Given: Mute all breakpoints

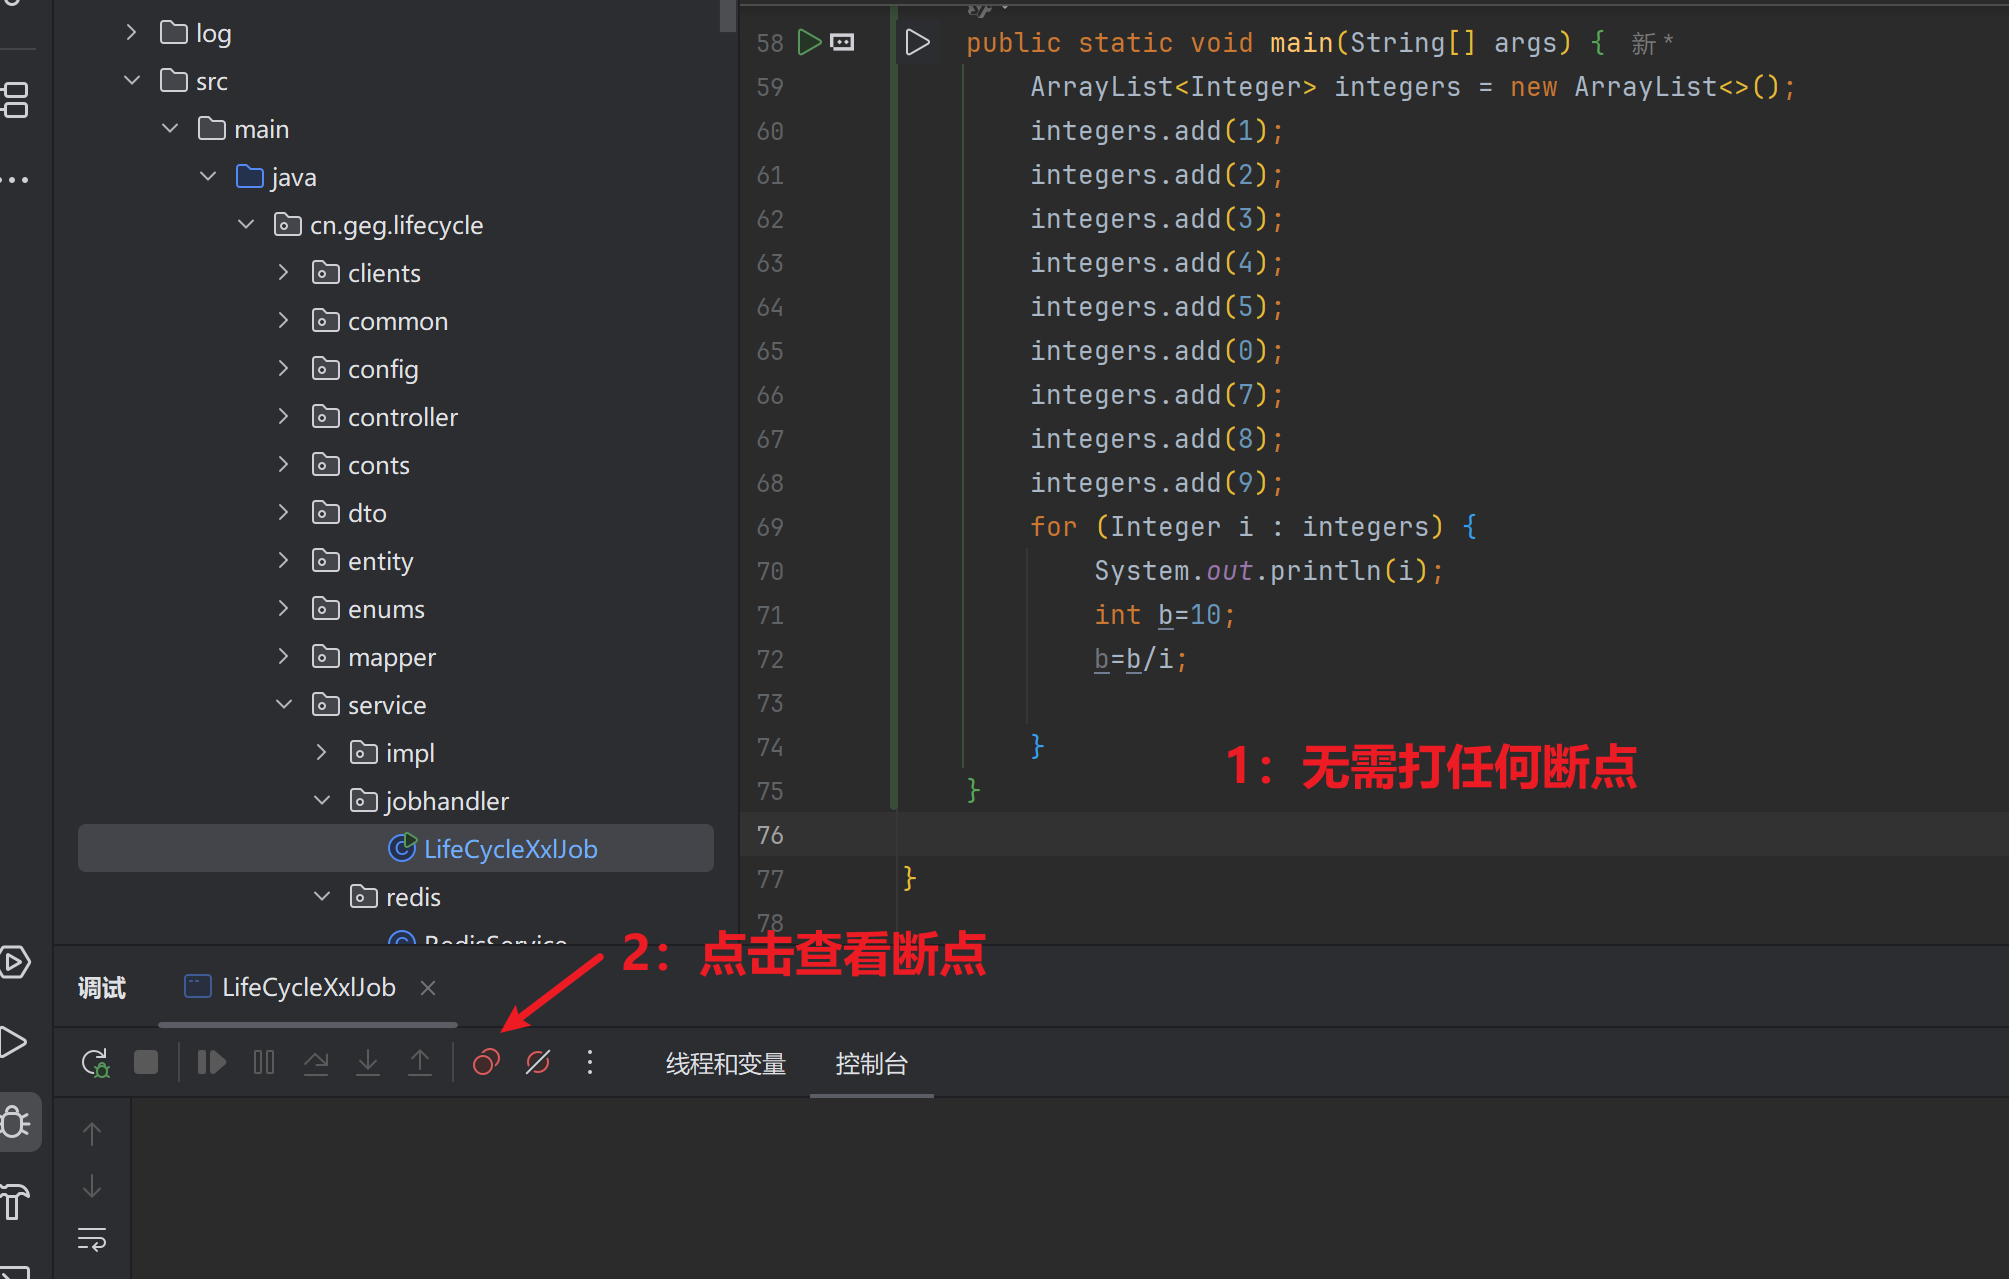Looking at the screenshot, I should [538, 1062].
